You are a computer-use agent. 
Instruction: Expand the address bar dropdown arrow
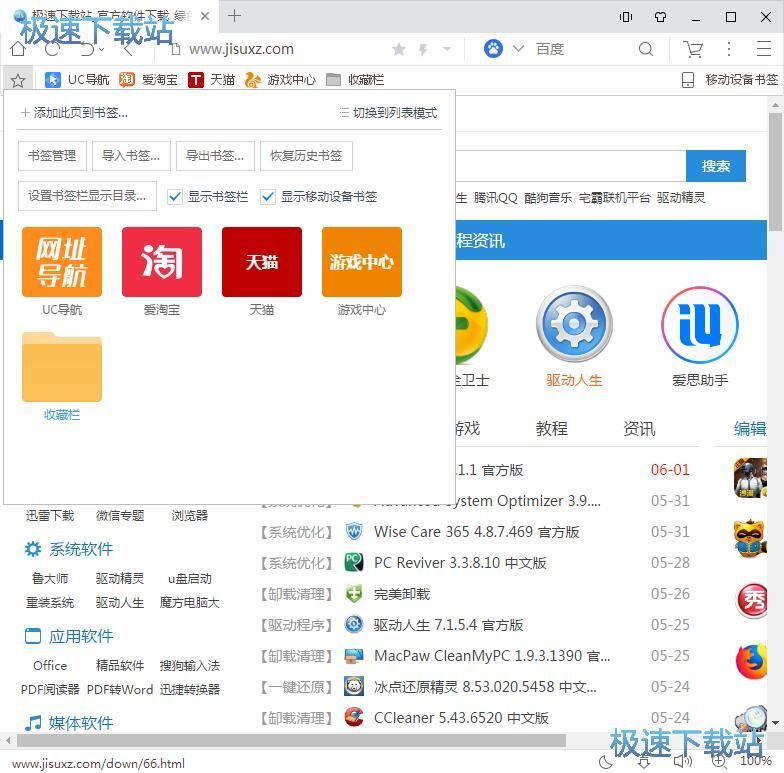coord(446,49)
